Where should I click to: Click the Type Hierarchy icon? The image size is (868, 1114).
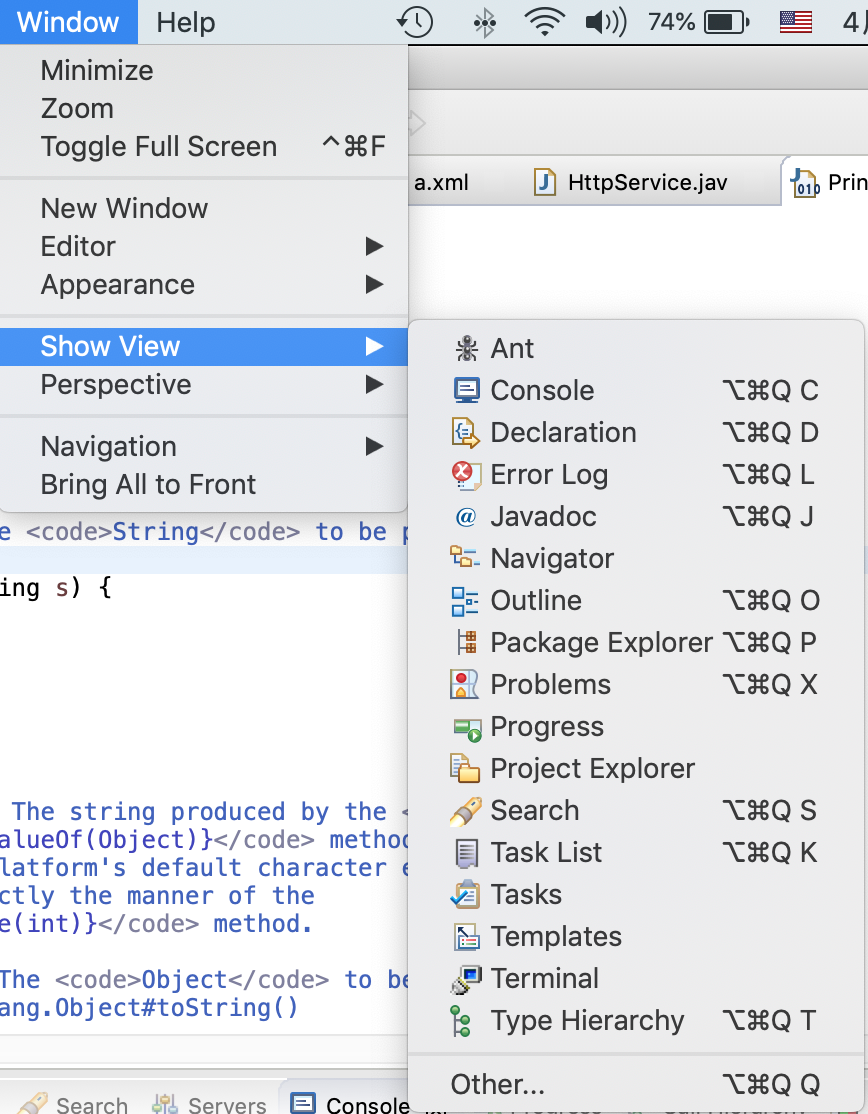pyautogui.click(x=463, y=1021)
